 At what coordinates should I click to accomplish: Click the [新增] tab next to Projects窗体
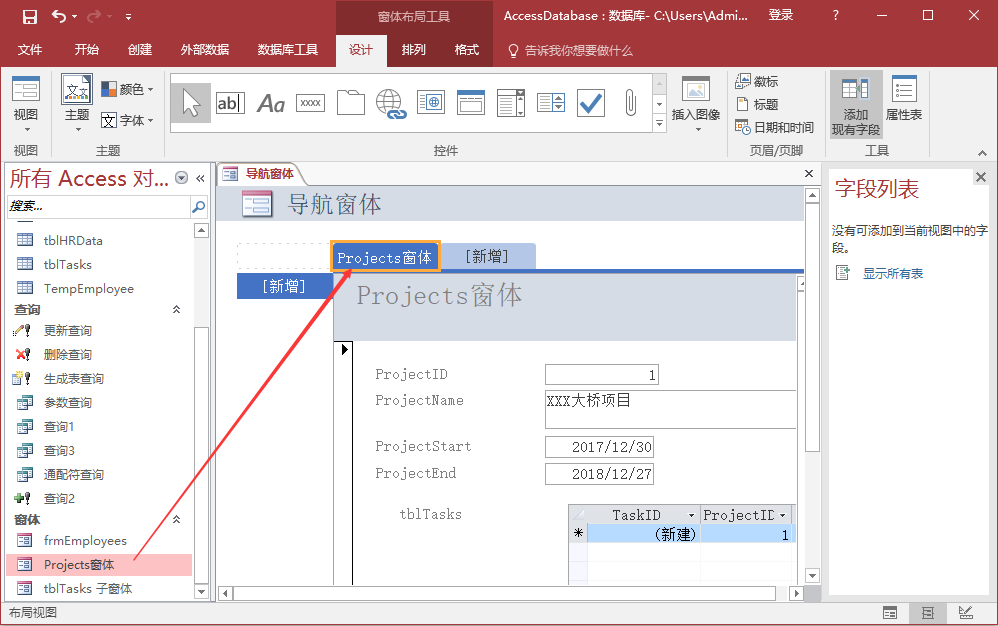[x=487, y=257]
